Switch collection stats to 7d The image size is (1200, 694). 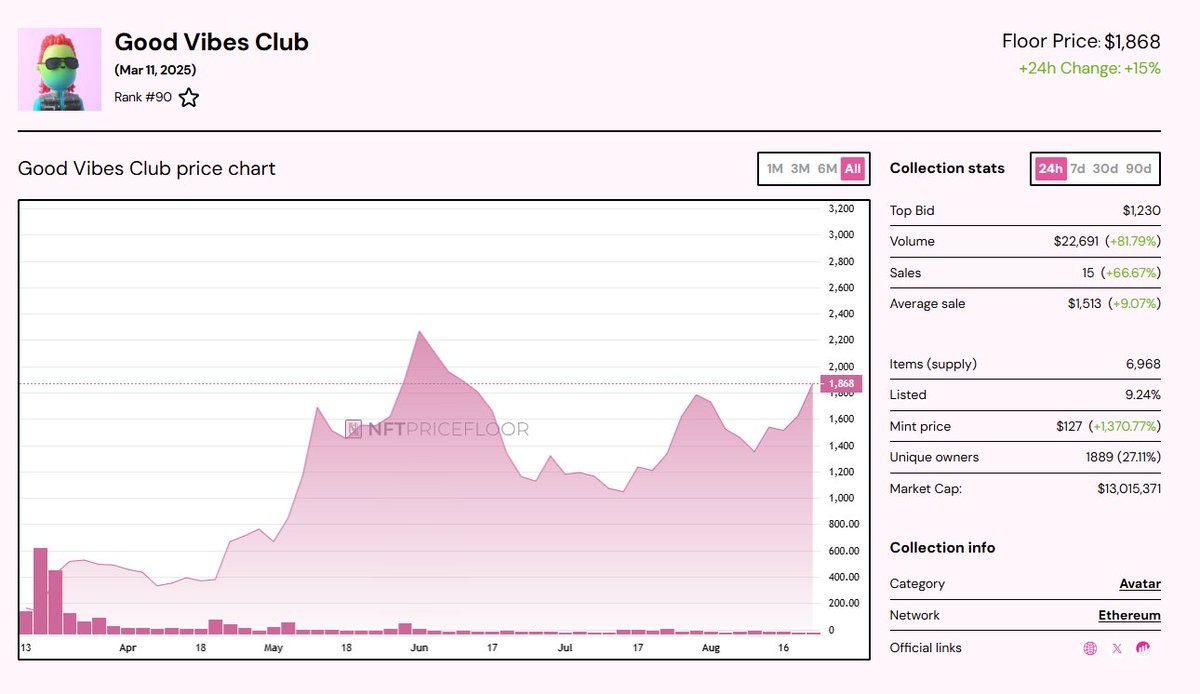tap(1078, 169)
